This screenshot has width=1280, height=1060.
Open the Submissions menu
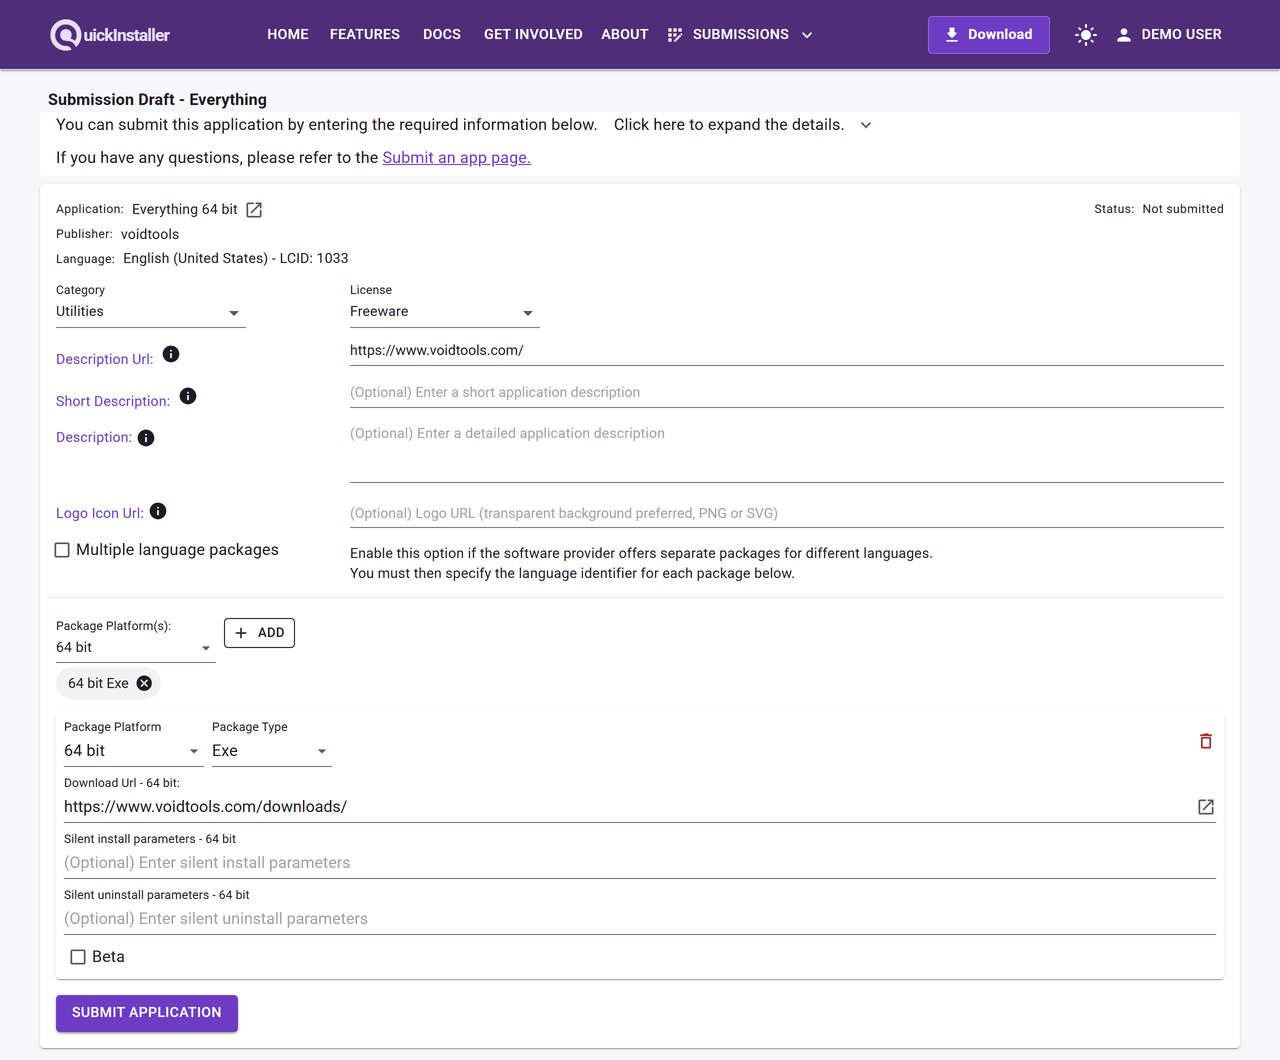pos(740,35)
